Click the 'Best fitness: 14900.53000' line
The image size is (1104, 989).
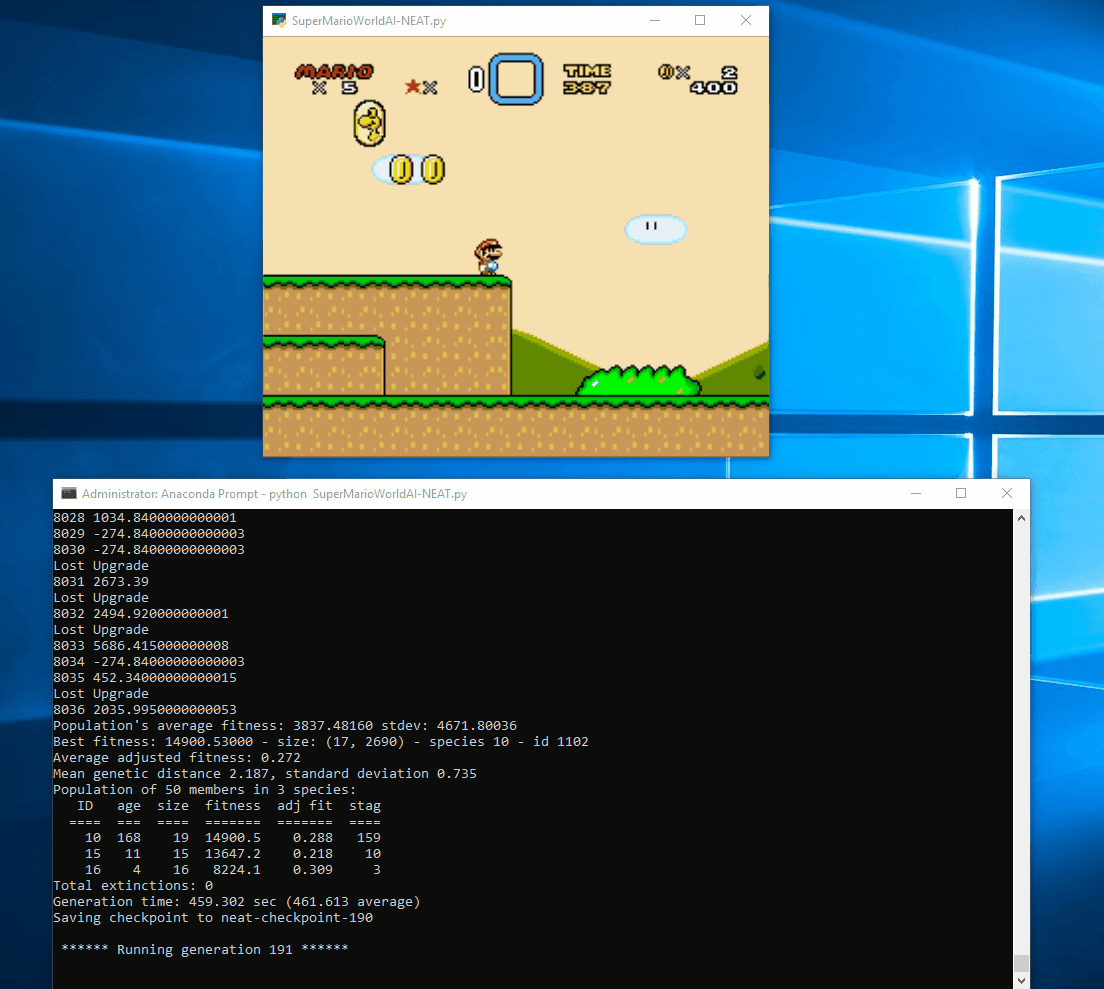[321, 742]
